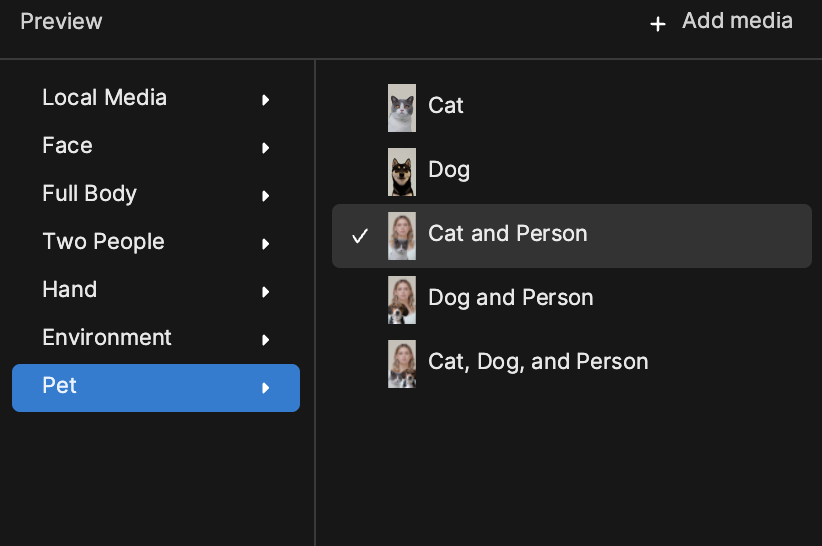Expand the Local Media submenu arrow
Screen dimensions: 822x546
tap(265, 100)
